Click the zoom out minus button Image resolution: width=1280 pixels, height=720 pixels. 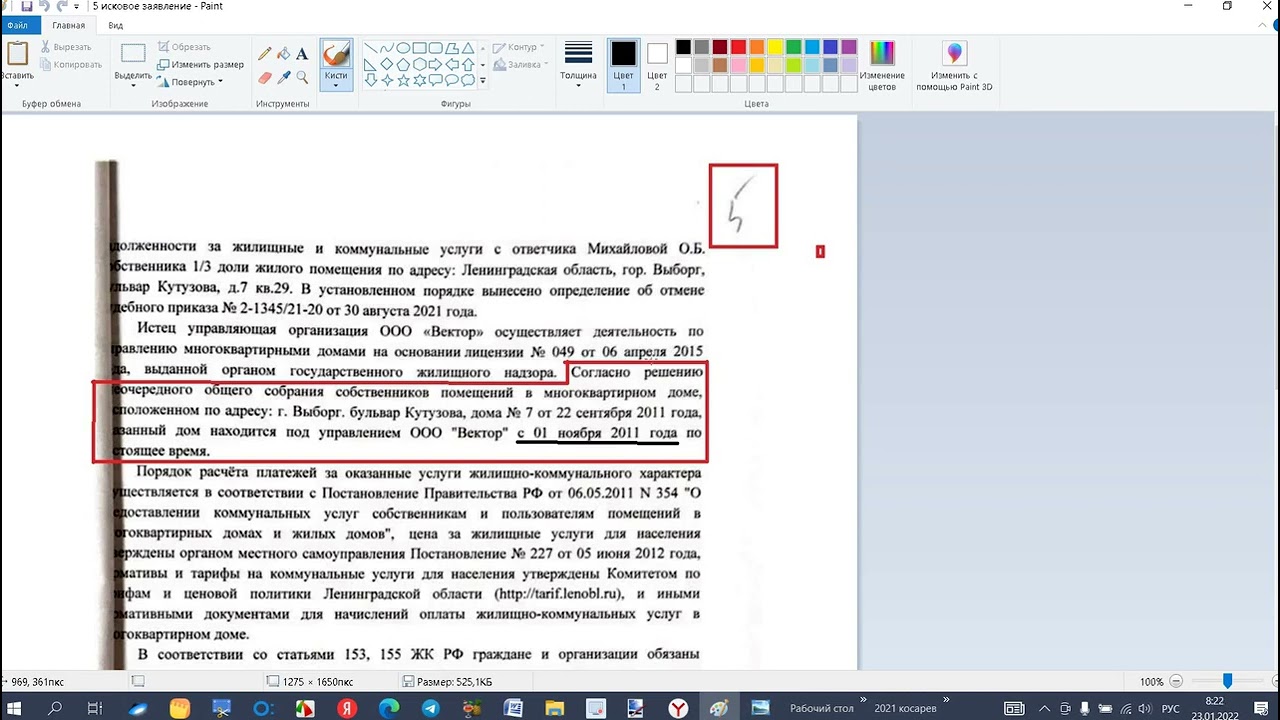coord(1176,681)
